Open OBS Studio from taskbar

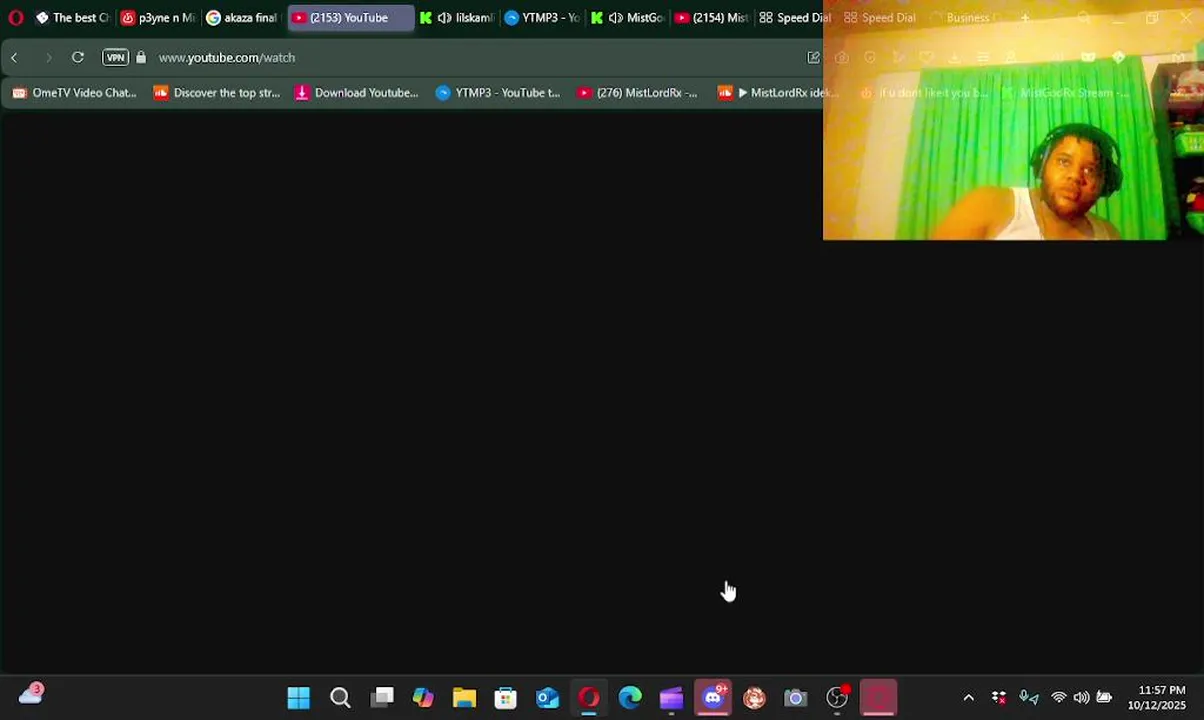pos(837,698)
